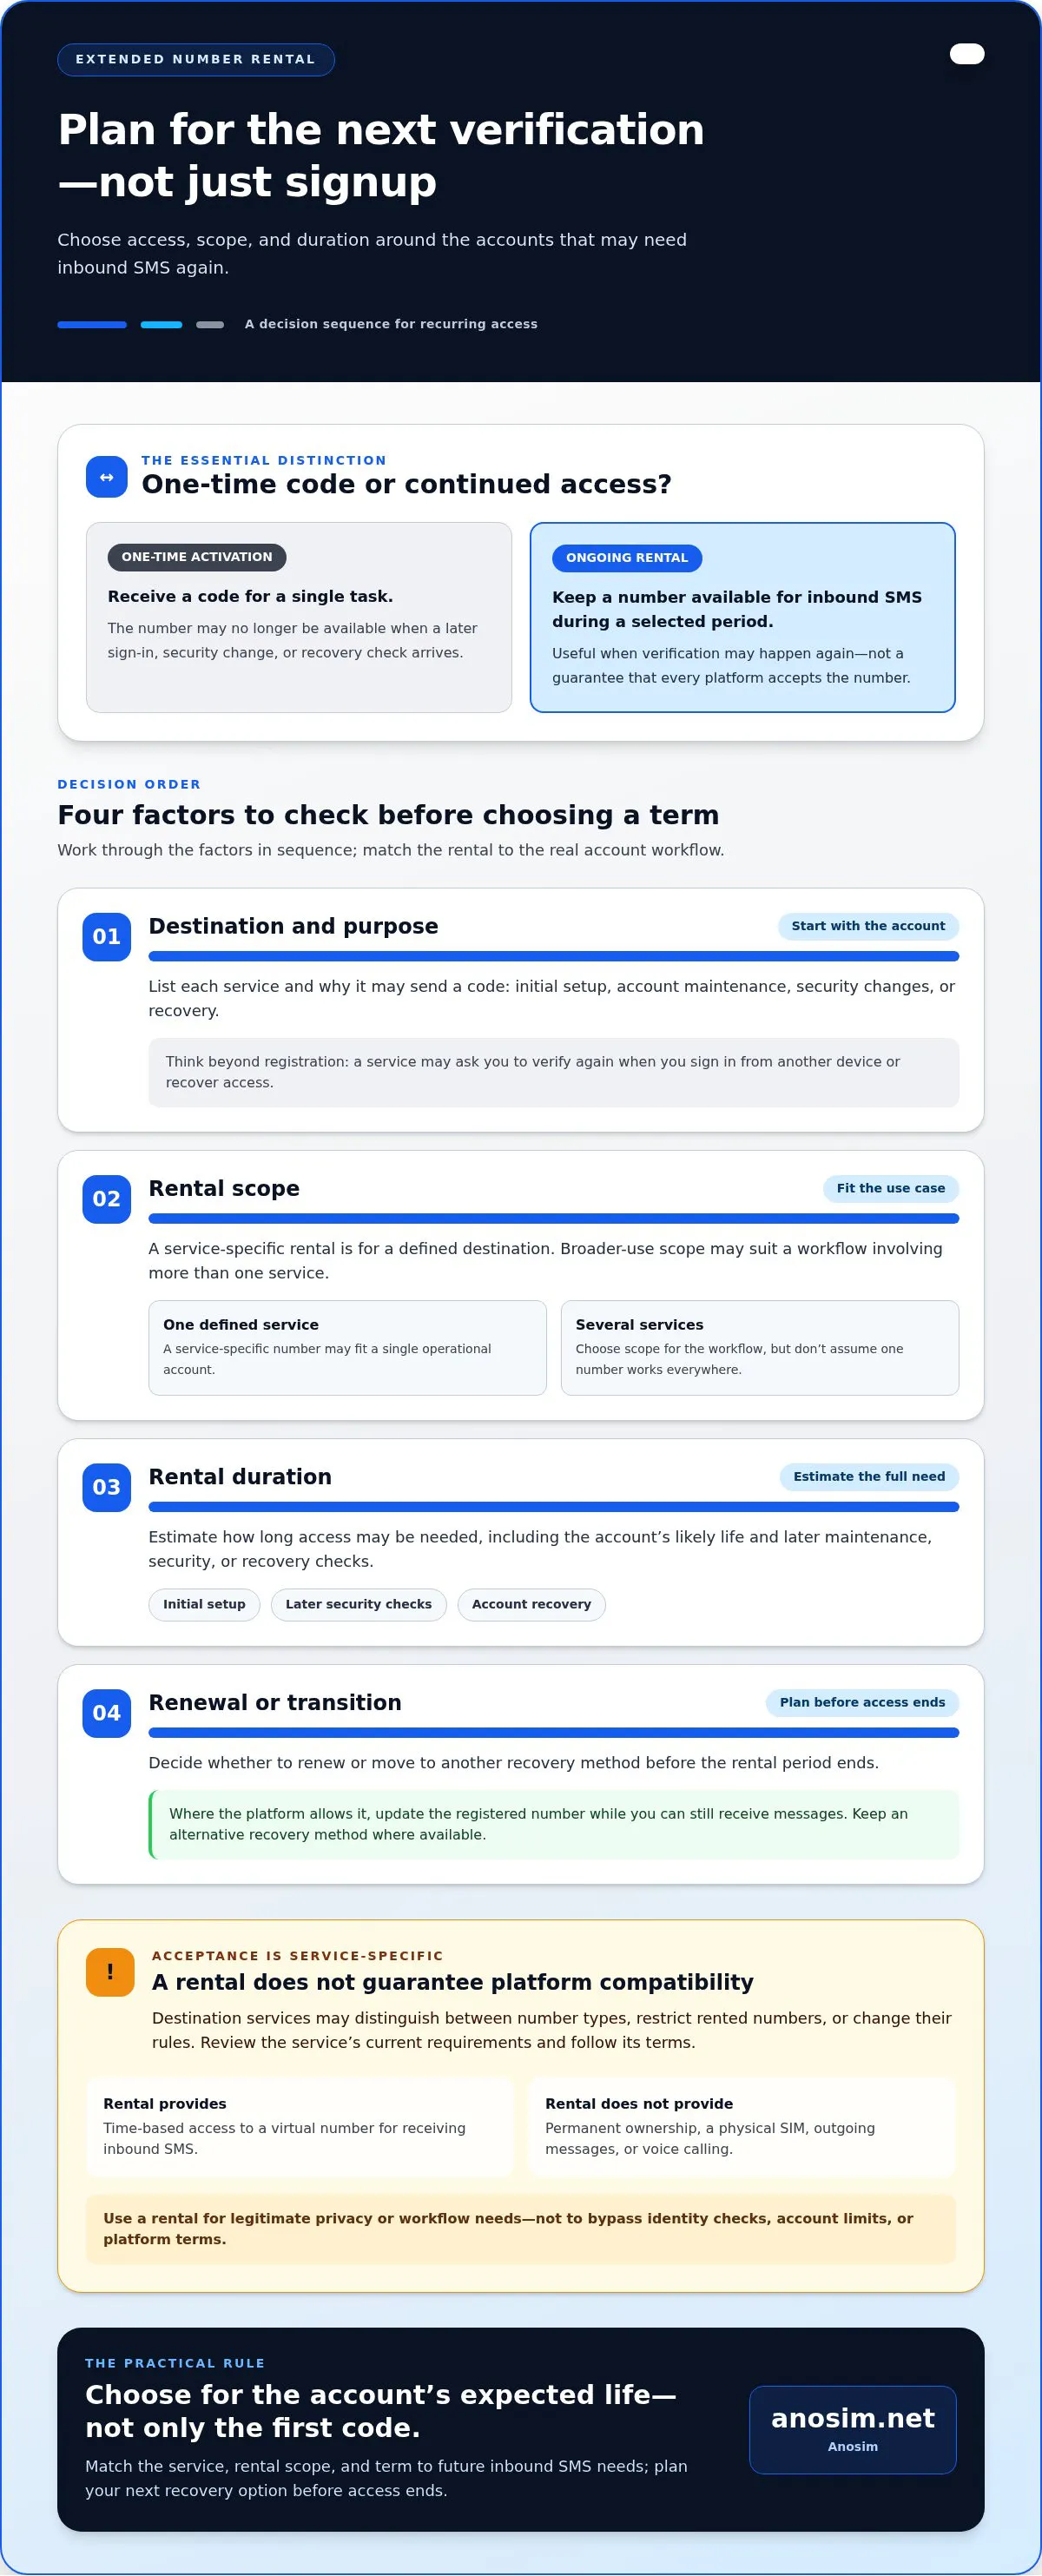1042x2576 pixels.
Task: Select the Several services option box
Action: [x=760, y=1347]
